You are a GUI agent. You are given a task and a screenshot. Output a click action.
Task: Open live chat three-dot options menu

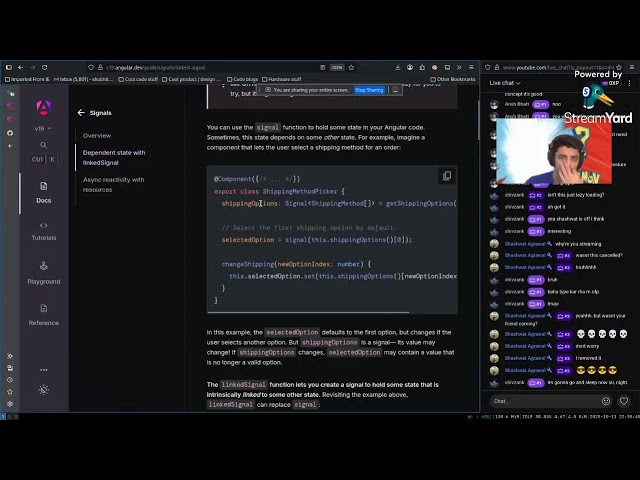[629, 83]
